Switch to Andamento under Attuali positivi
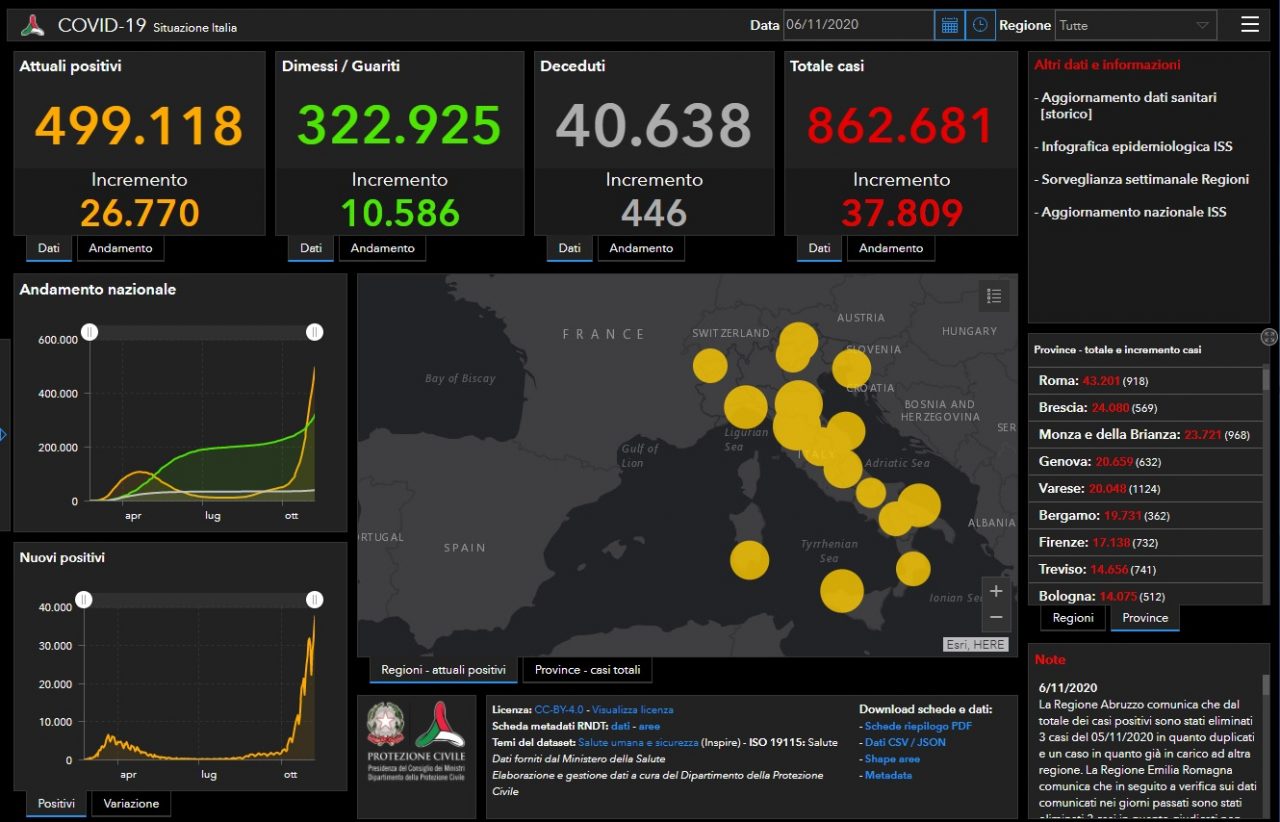This screenshot has height=822, width=1280. tap(121, 248)
